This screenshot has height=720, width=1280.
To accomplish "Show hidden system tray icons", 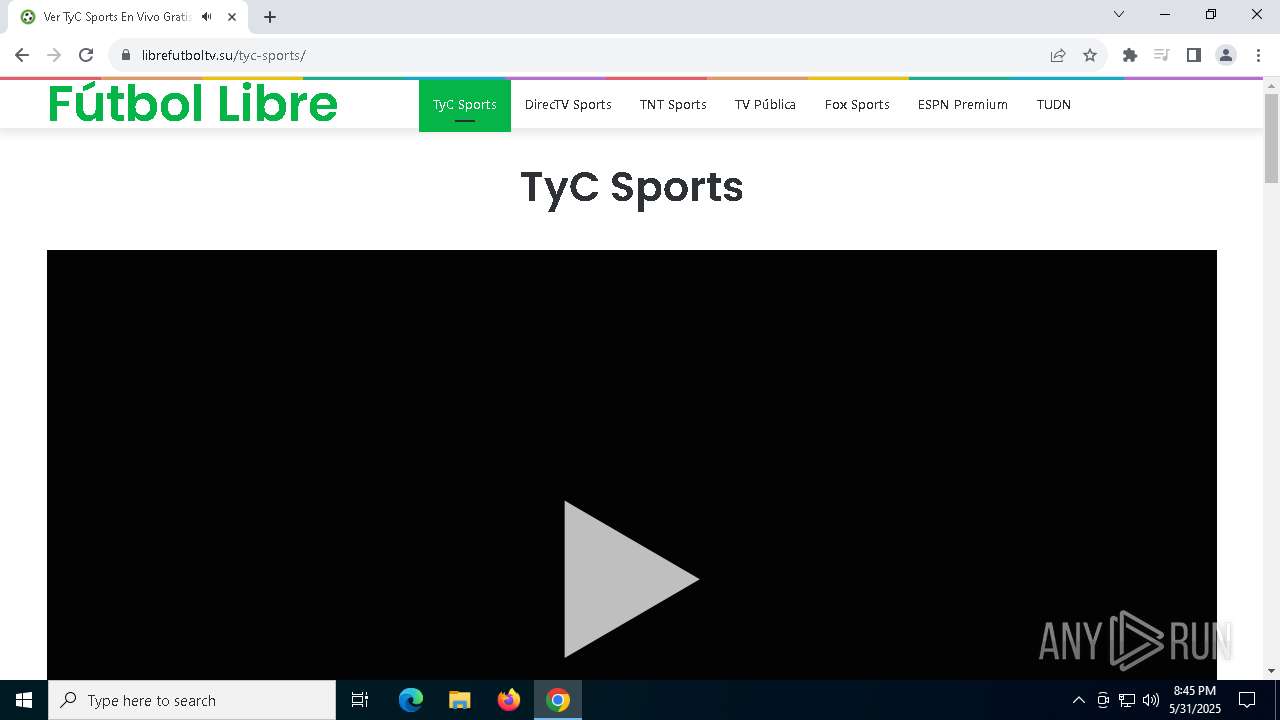I will (1078, 700).
